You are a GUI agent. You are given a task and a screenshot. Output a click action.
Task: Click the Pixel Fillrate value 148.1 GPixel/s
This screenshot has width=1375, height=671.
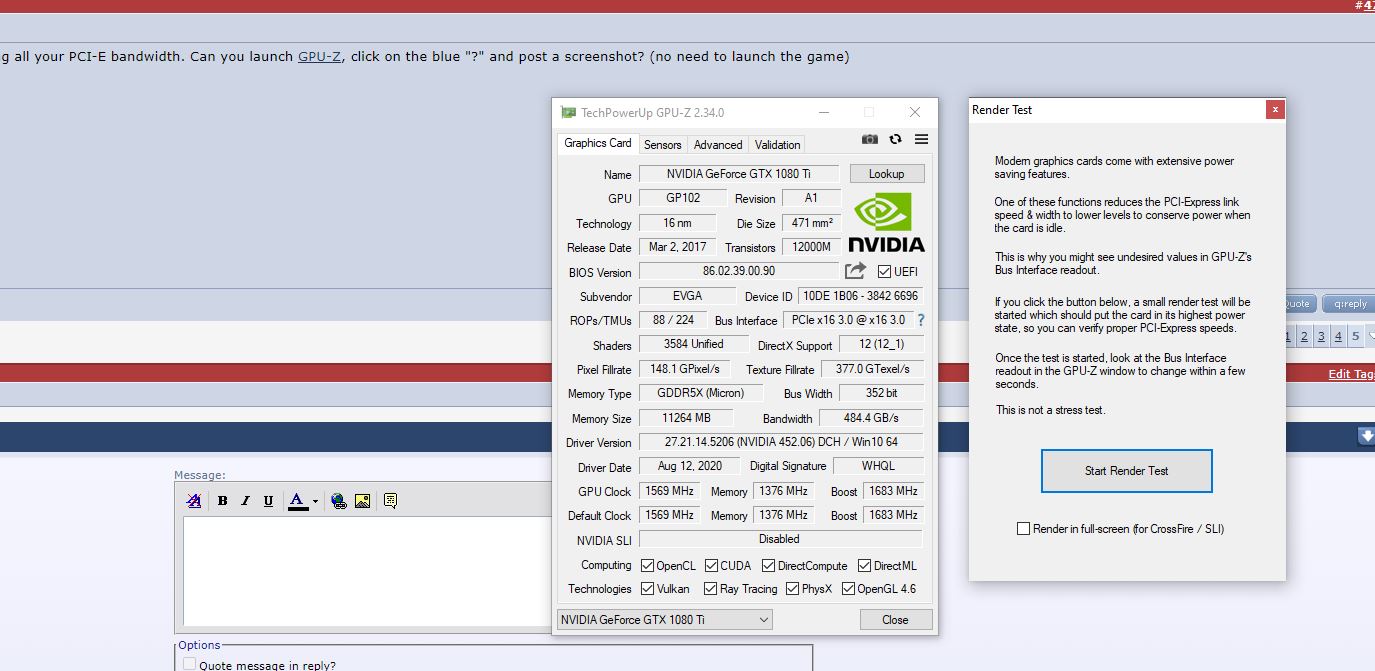tap(684, 369)
